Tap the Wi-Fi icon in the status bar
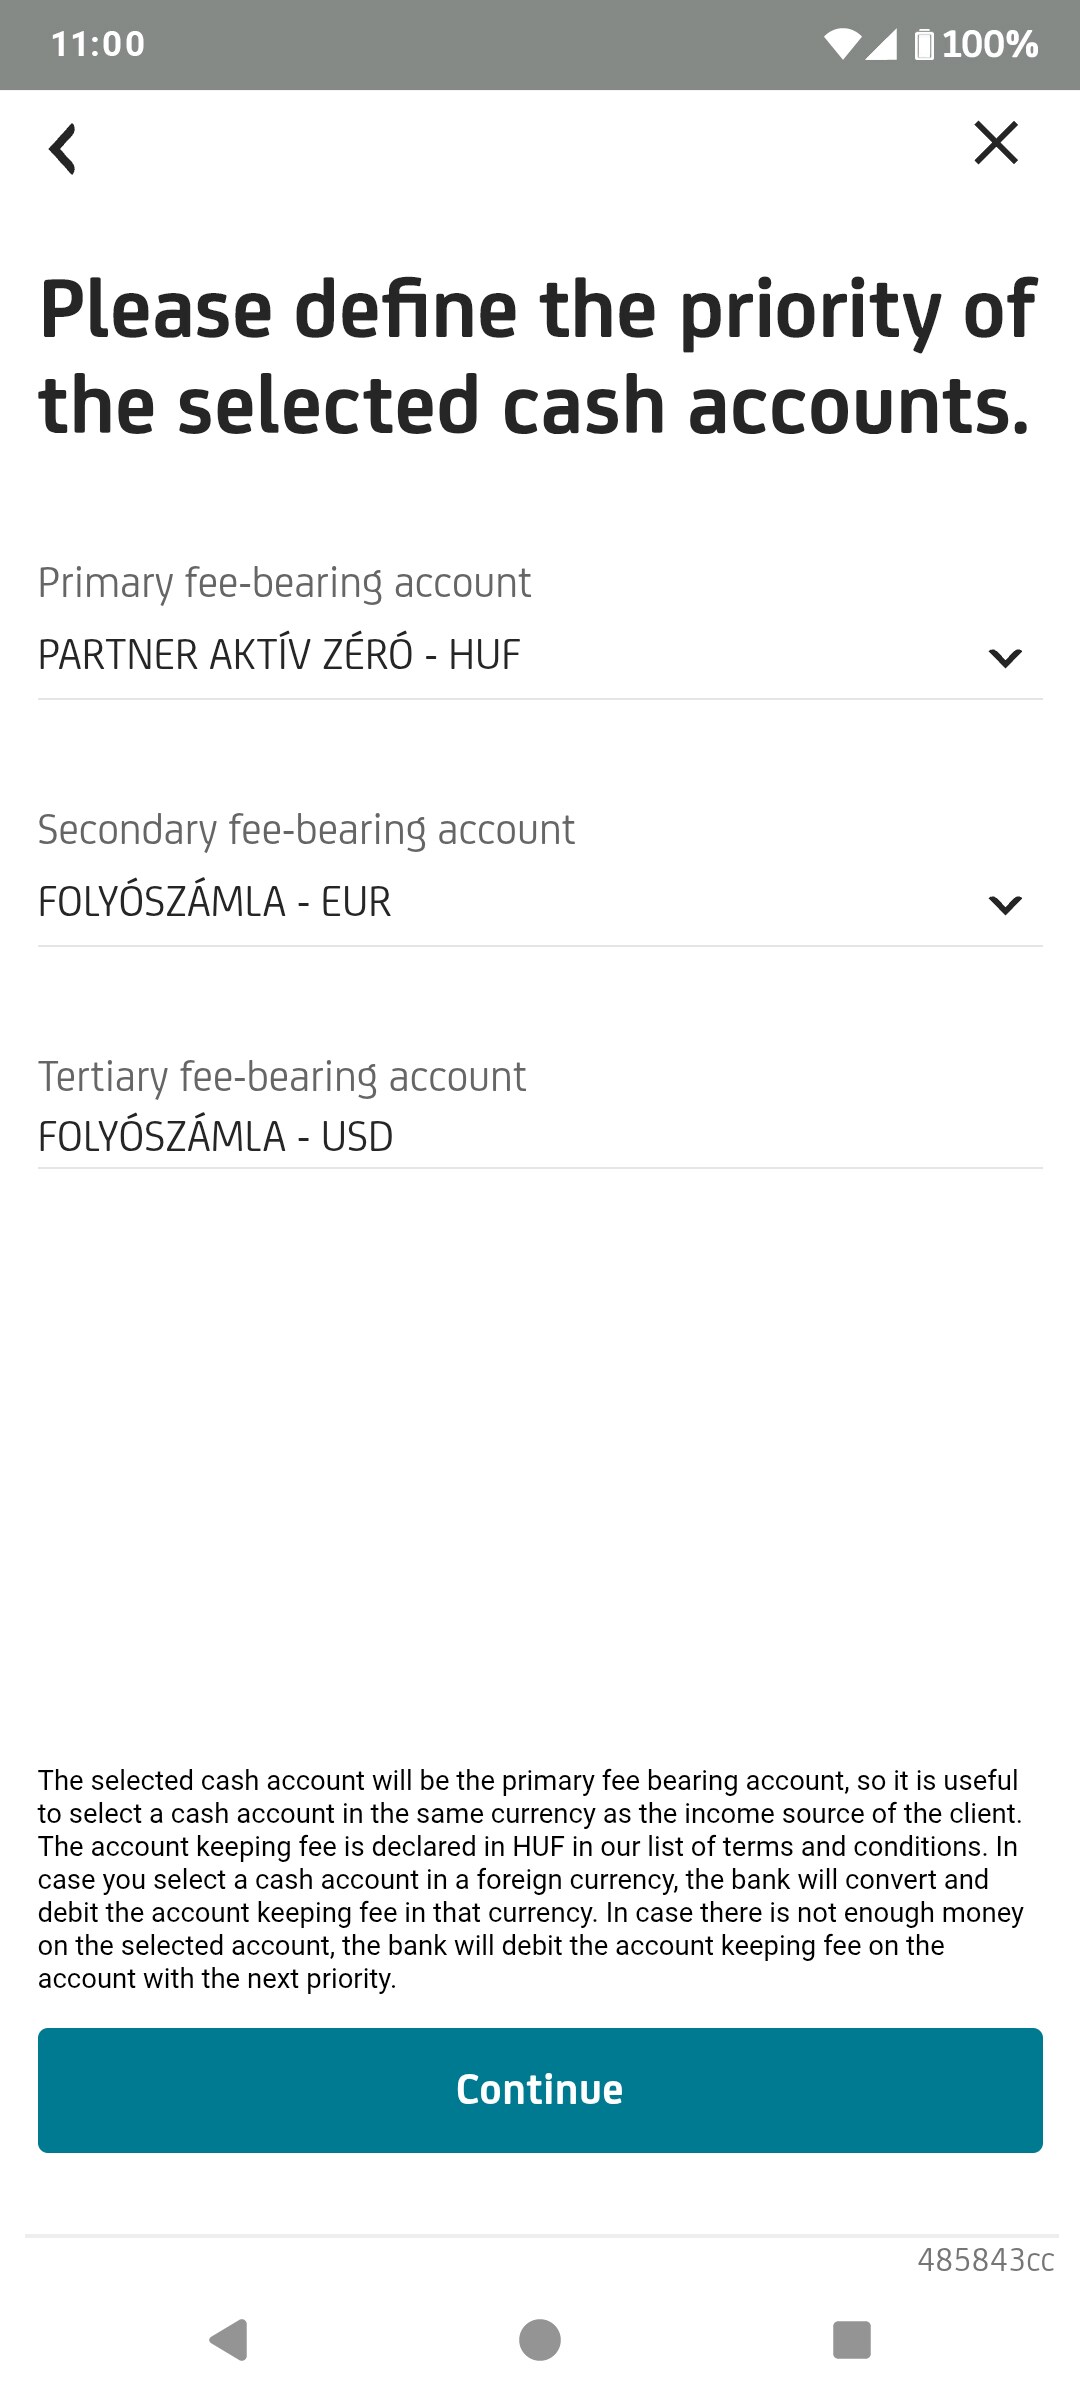 tap(842, 44)
